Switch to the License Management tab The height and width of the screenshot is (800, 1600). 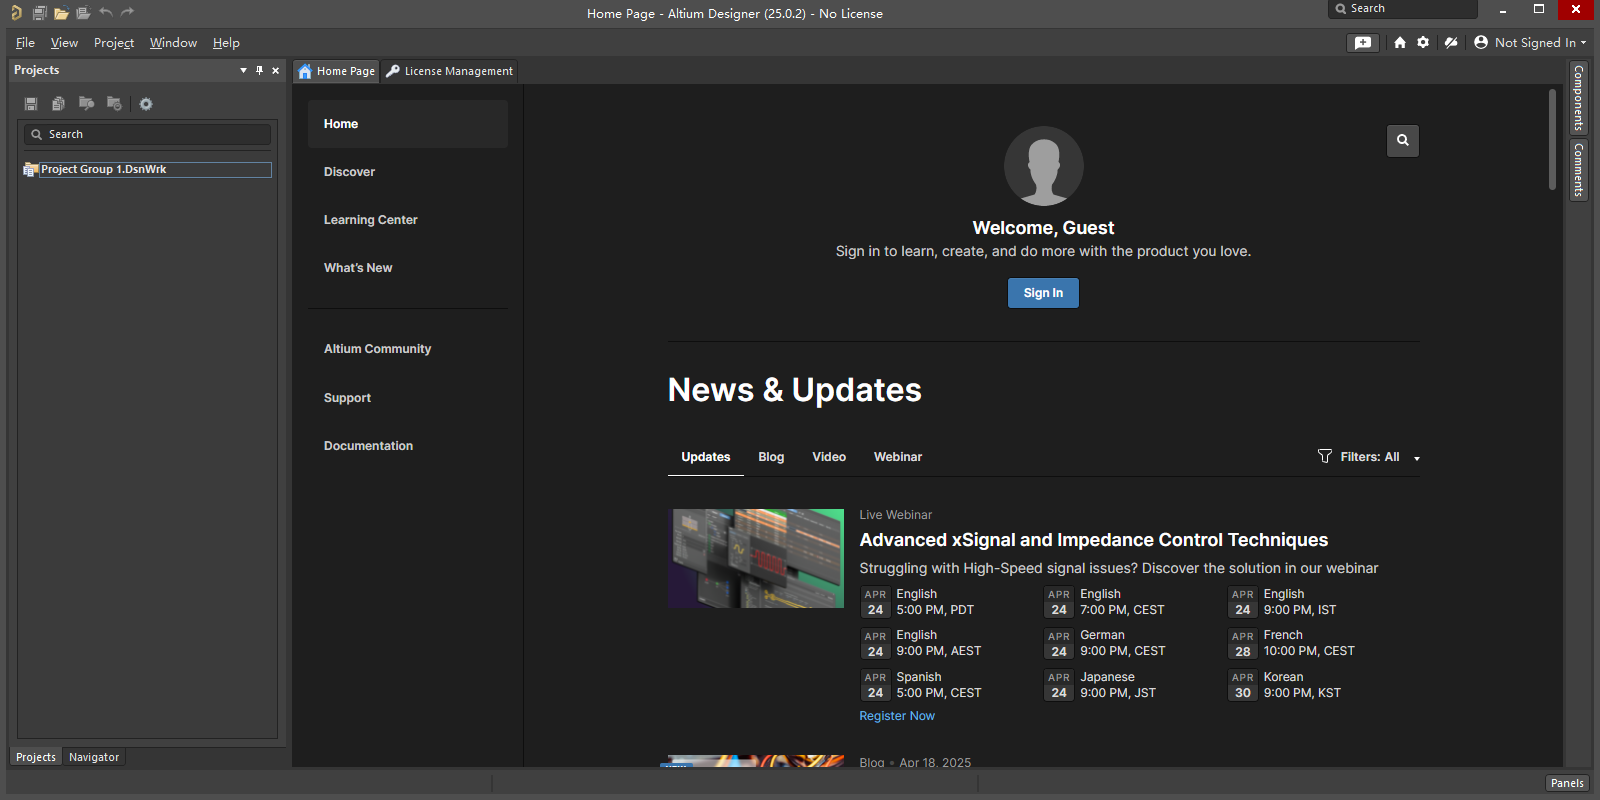(x=450, y=71)
